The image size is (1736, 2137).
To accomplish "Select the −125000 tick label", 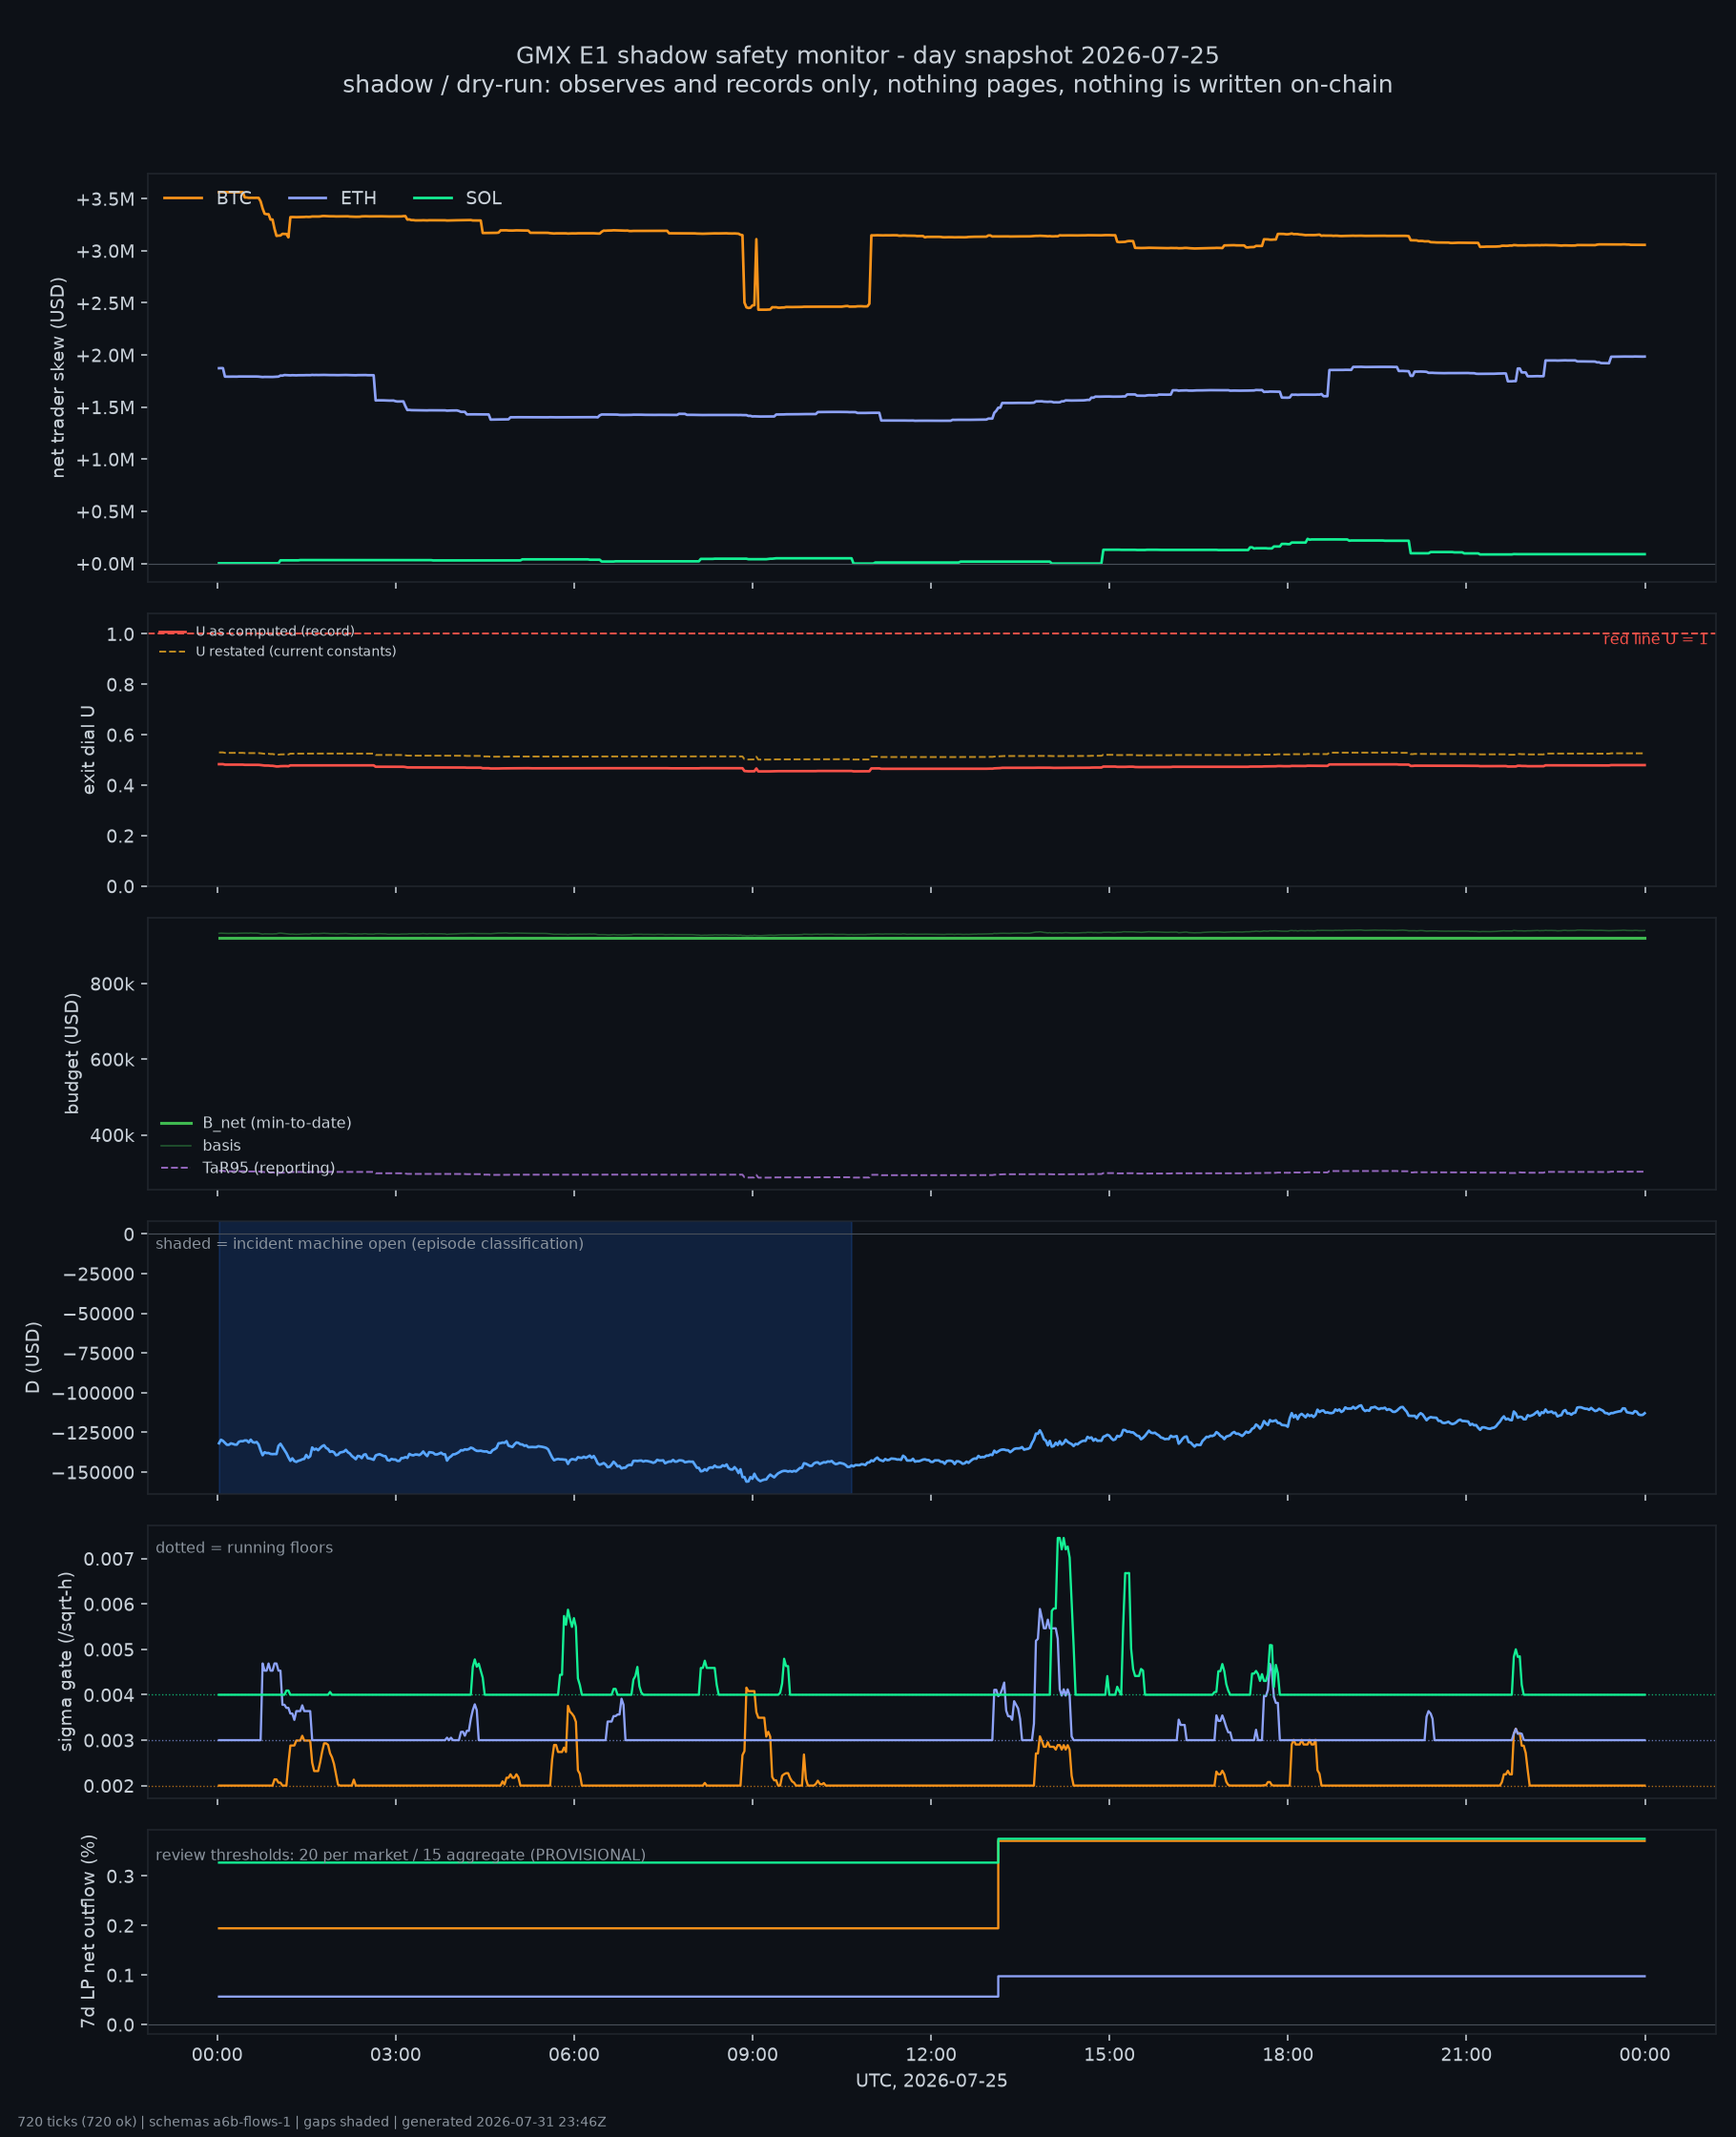I will 94,1433.
